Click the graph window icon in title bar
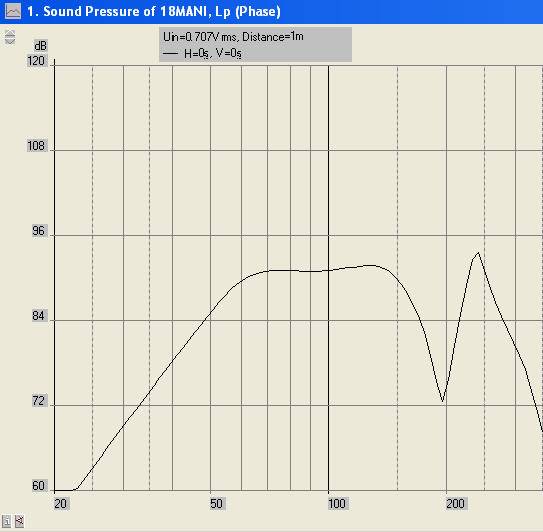The height and width of the screenshot is (532, 543). pos(13,11)
